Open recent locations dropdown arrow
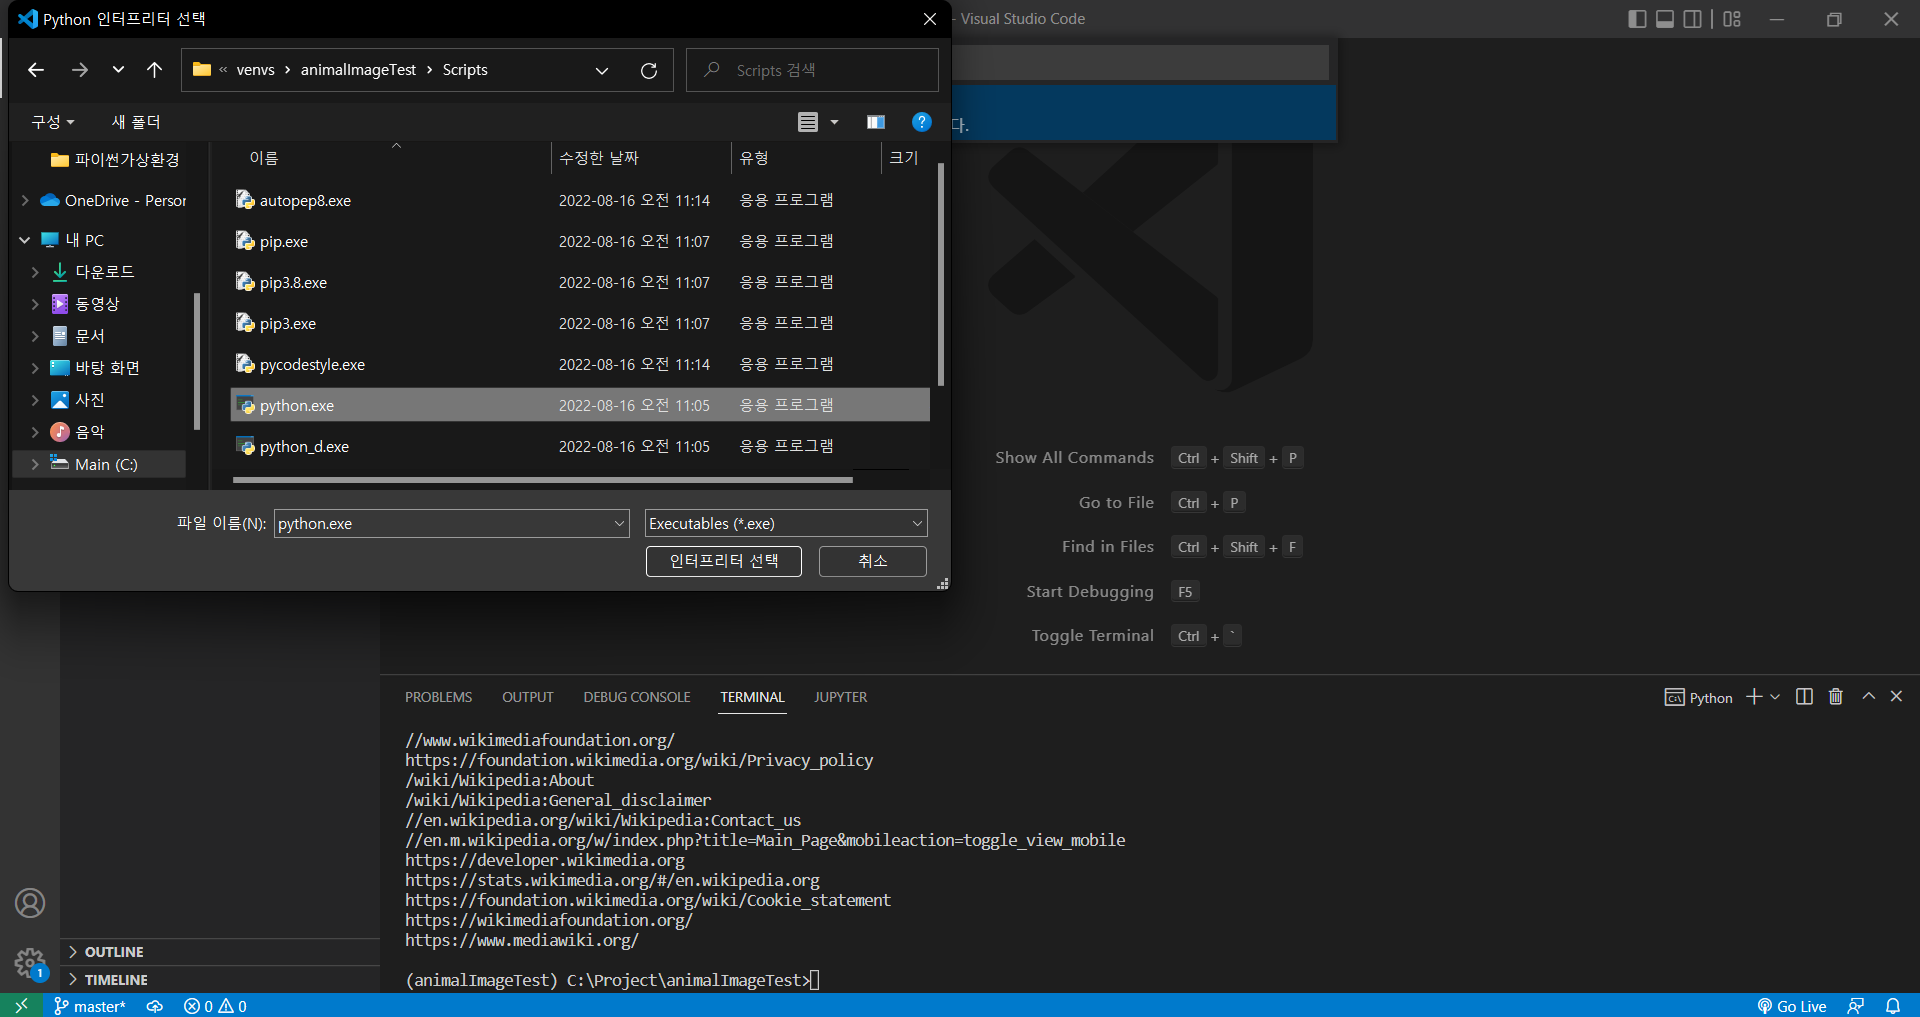The width and height of the screenshot is (1920, 1017). tap(118, 70)
